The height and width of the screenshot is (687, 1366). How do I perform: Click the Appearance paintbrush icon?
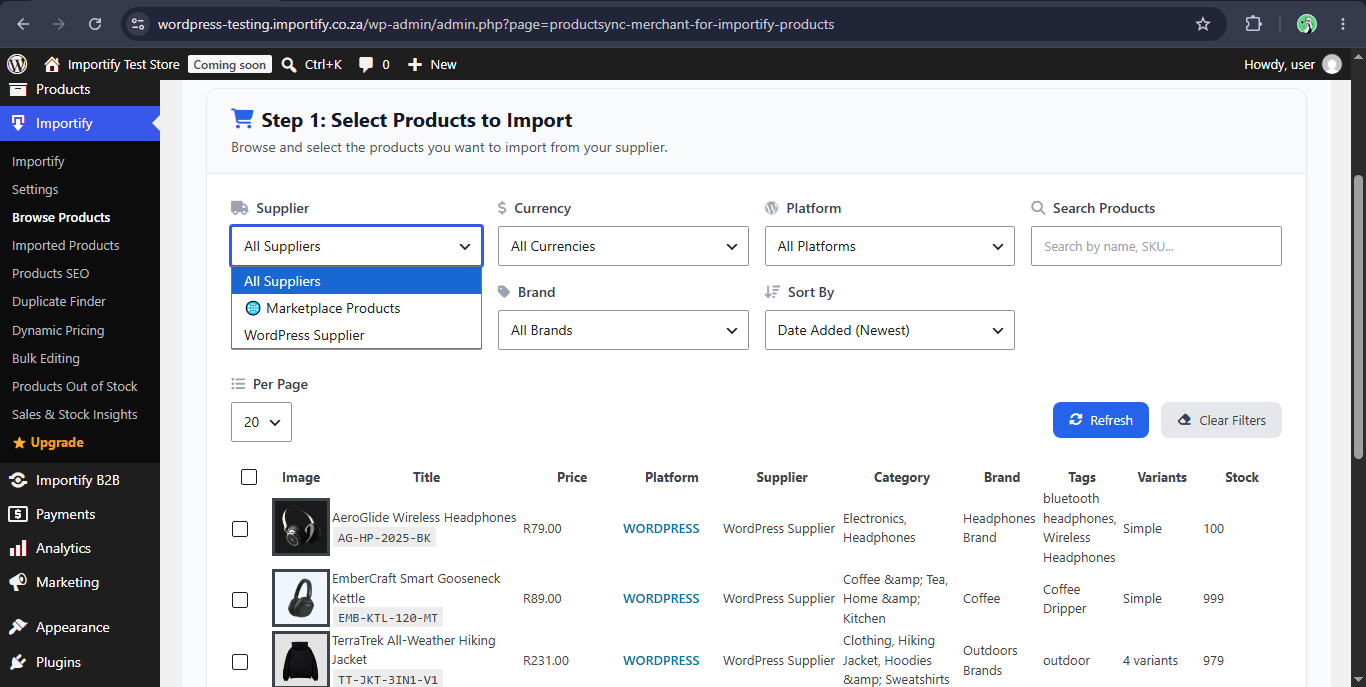click(18, 627)
